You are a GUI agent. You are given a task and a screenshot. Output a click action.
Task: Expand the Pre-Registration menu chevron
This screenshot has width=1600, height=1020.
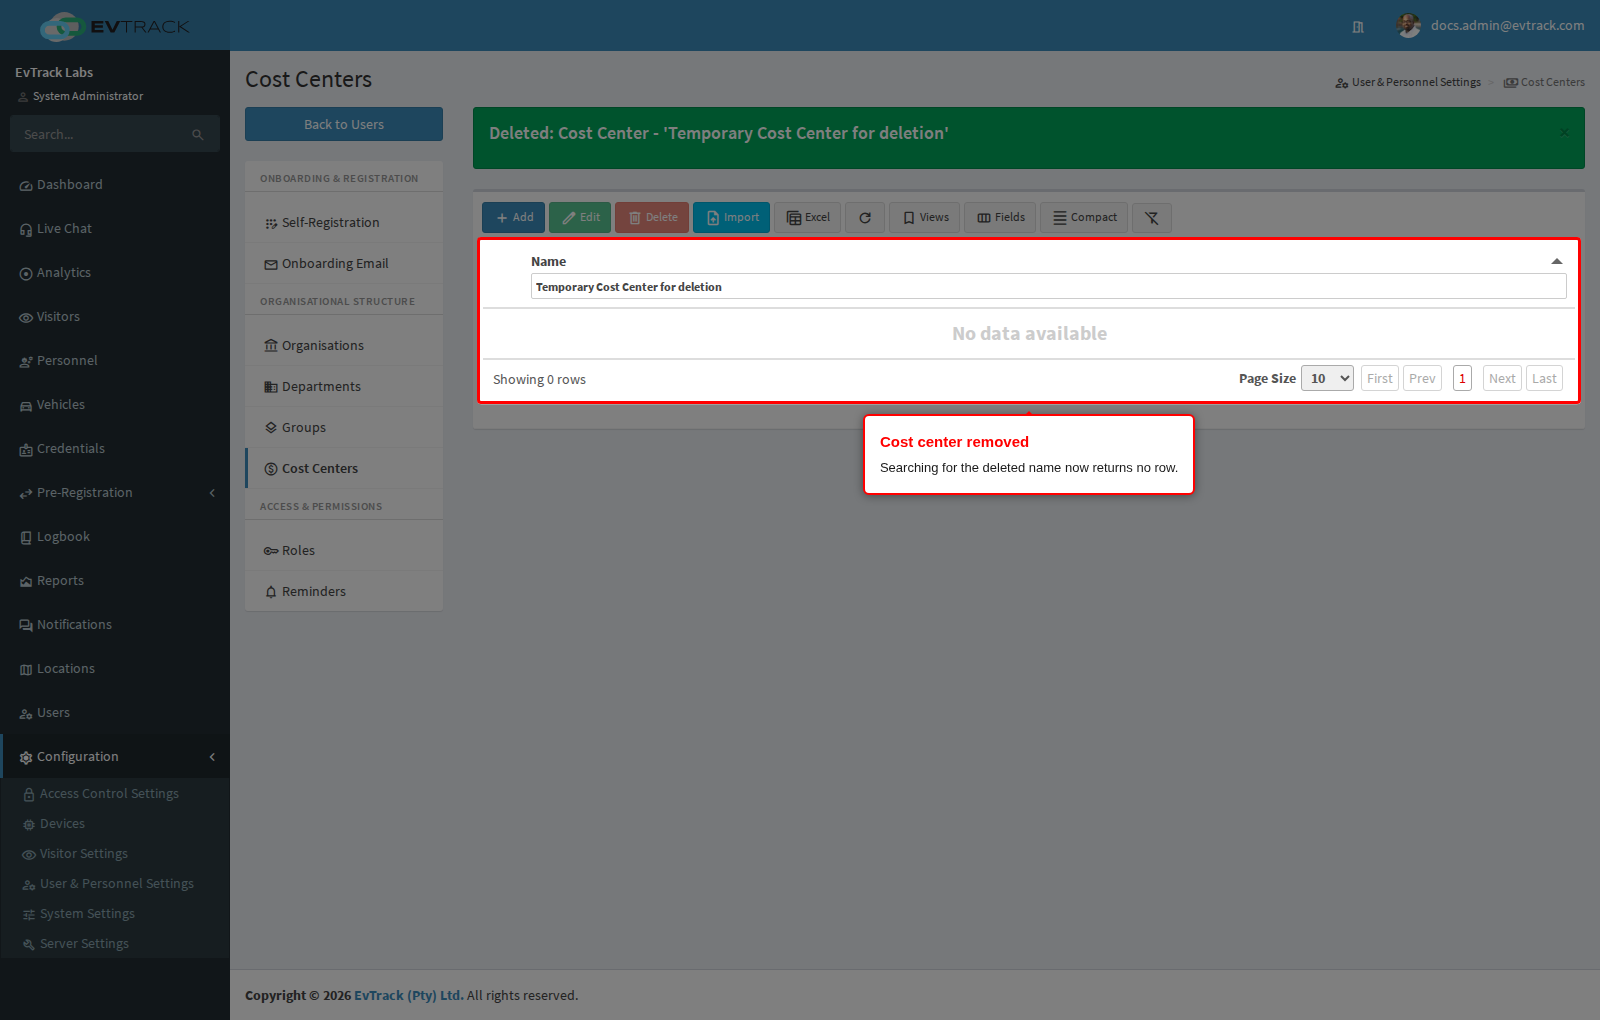[212, 493]
